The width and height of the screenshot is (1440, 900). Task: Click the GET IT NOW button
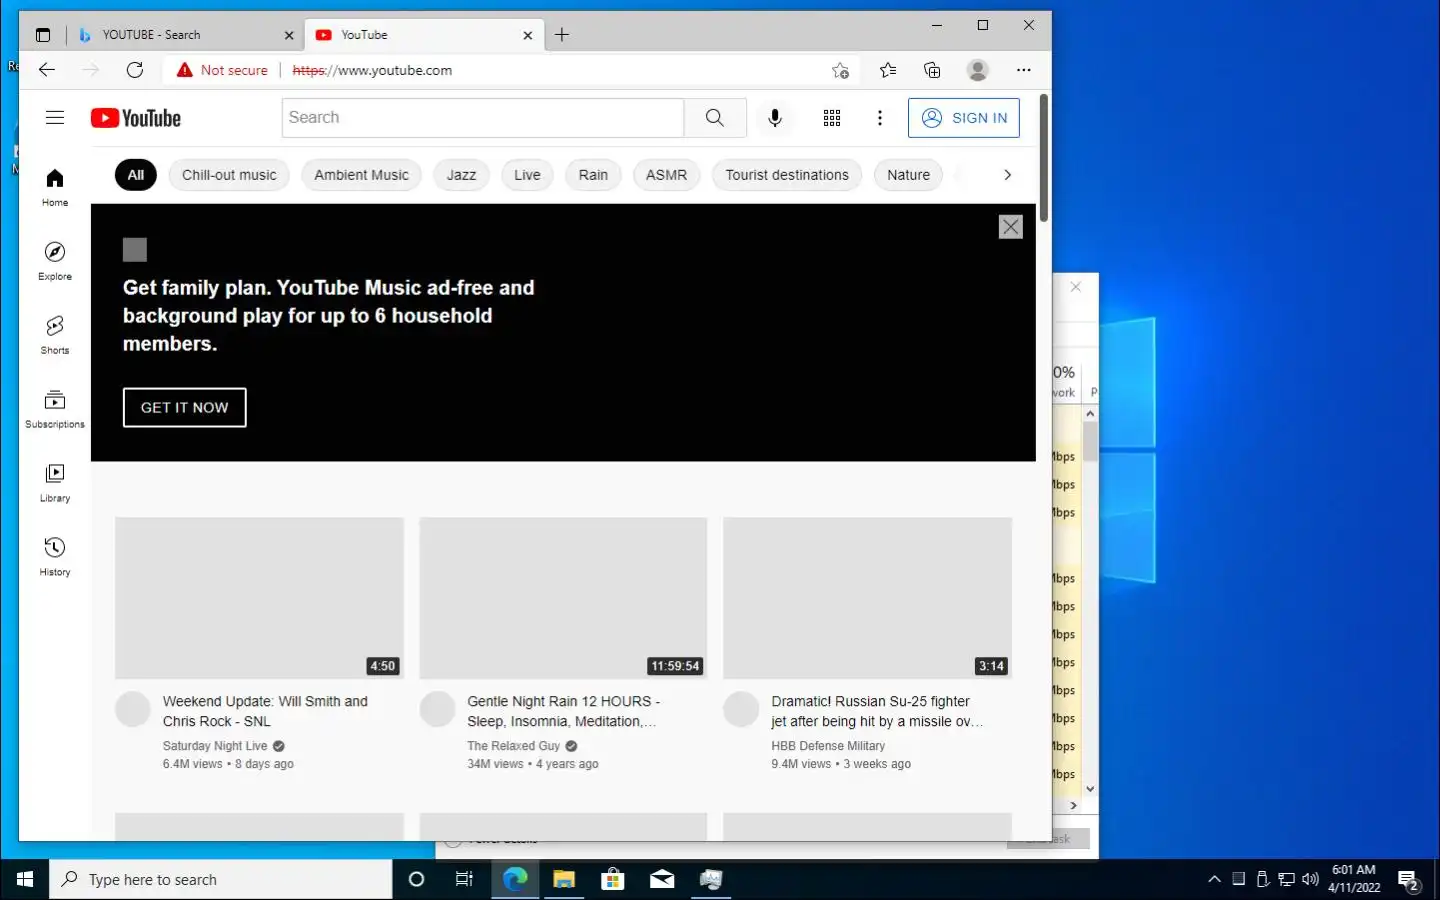point(185,407)
